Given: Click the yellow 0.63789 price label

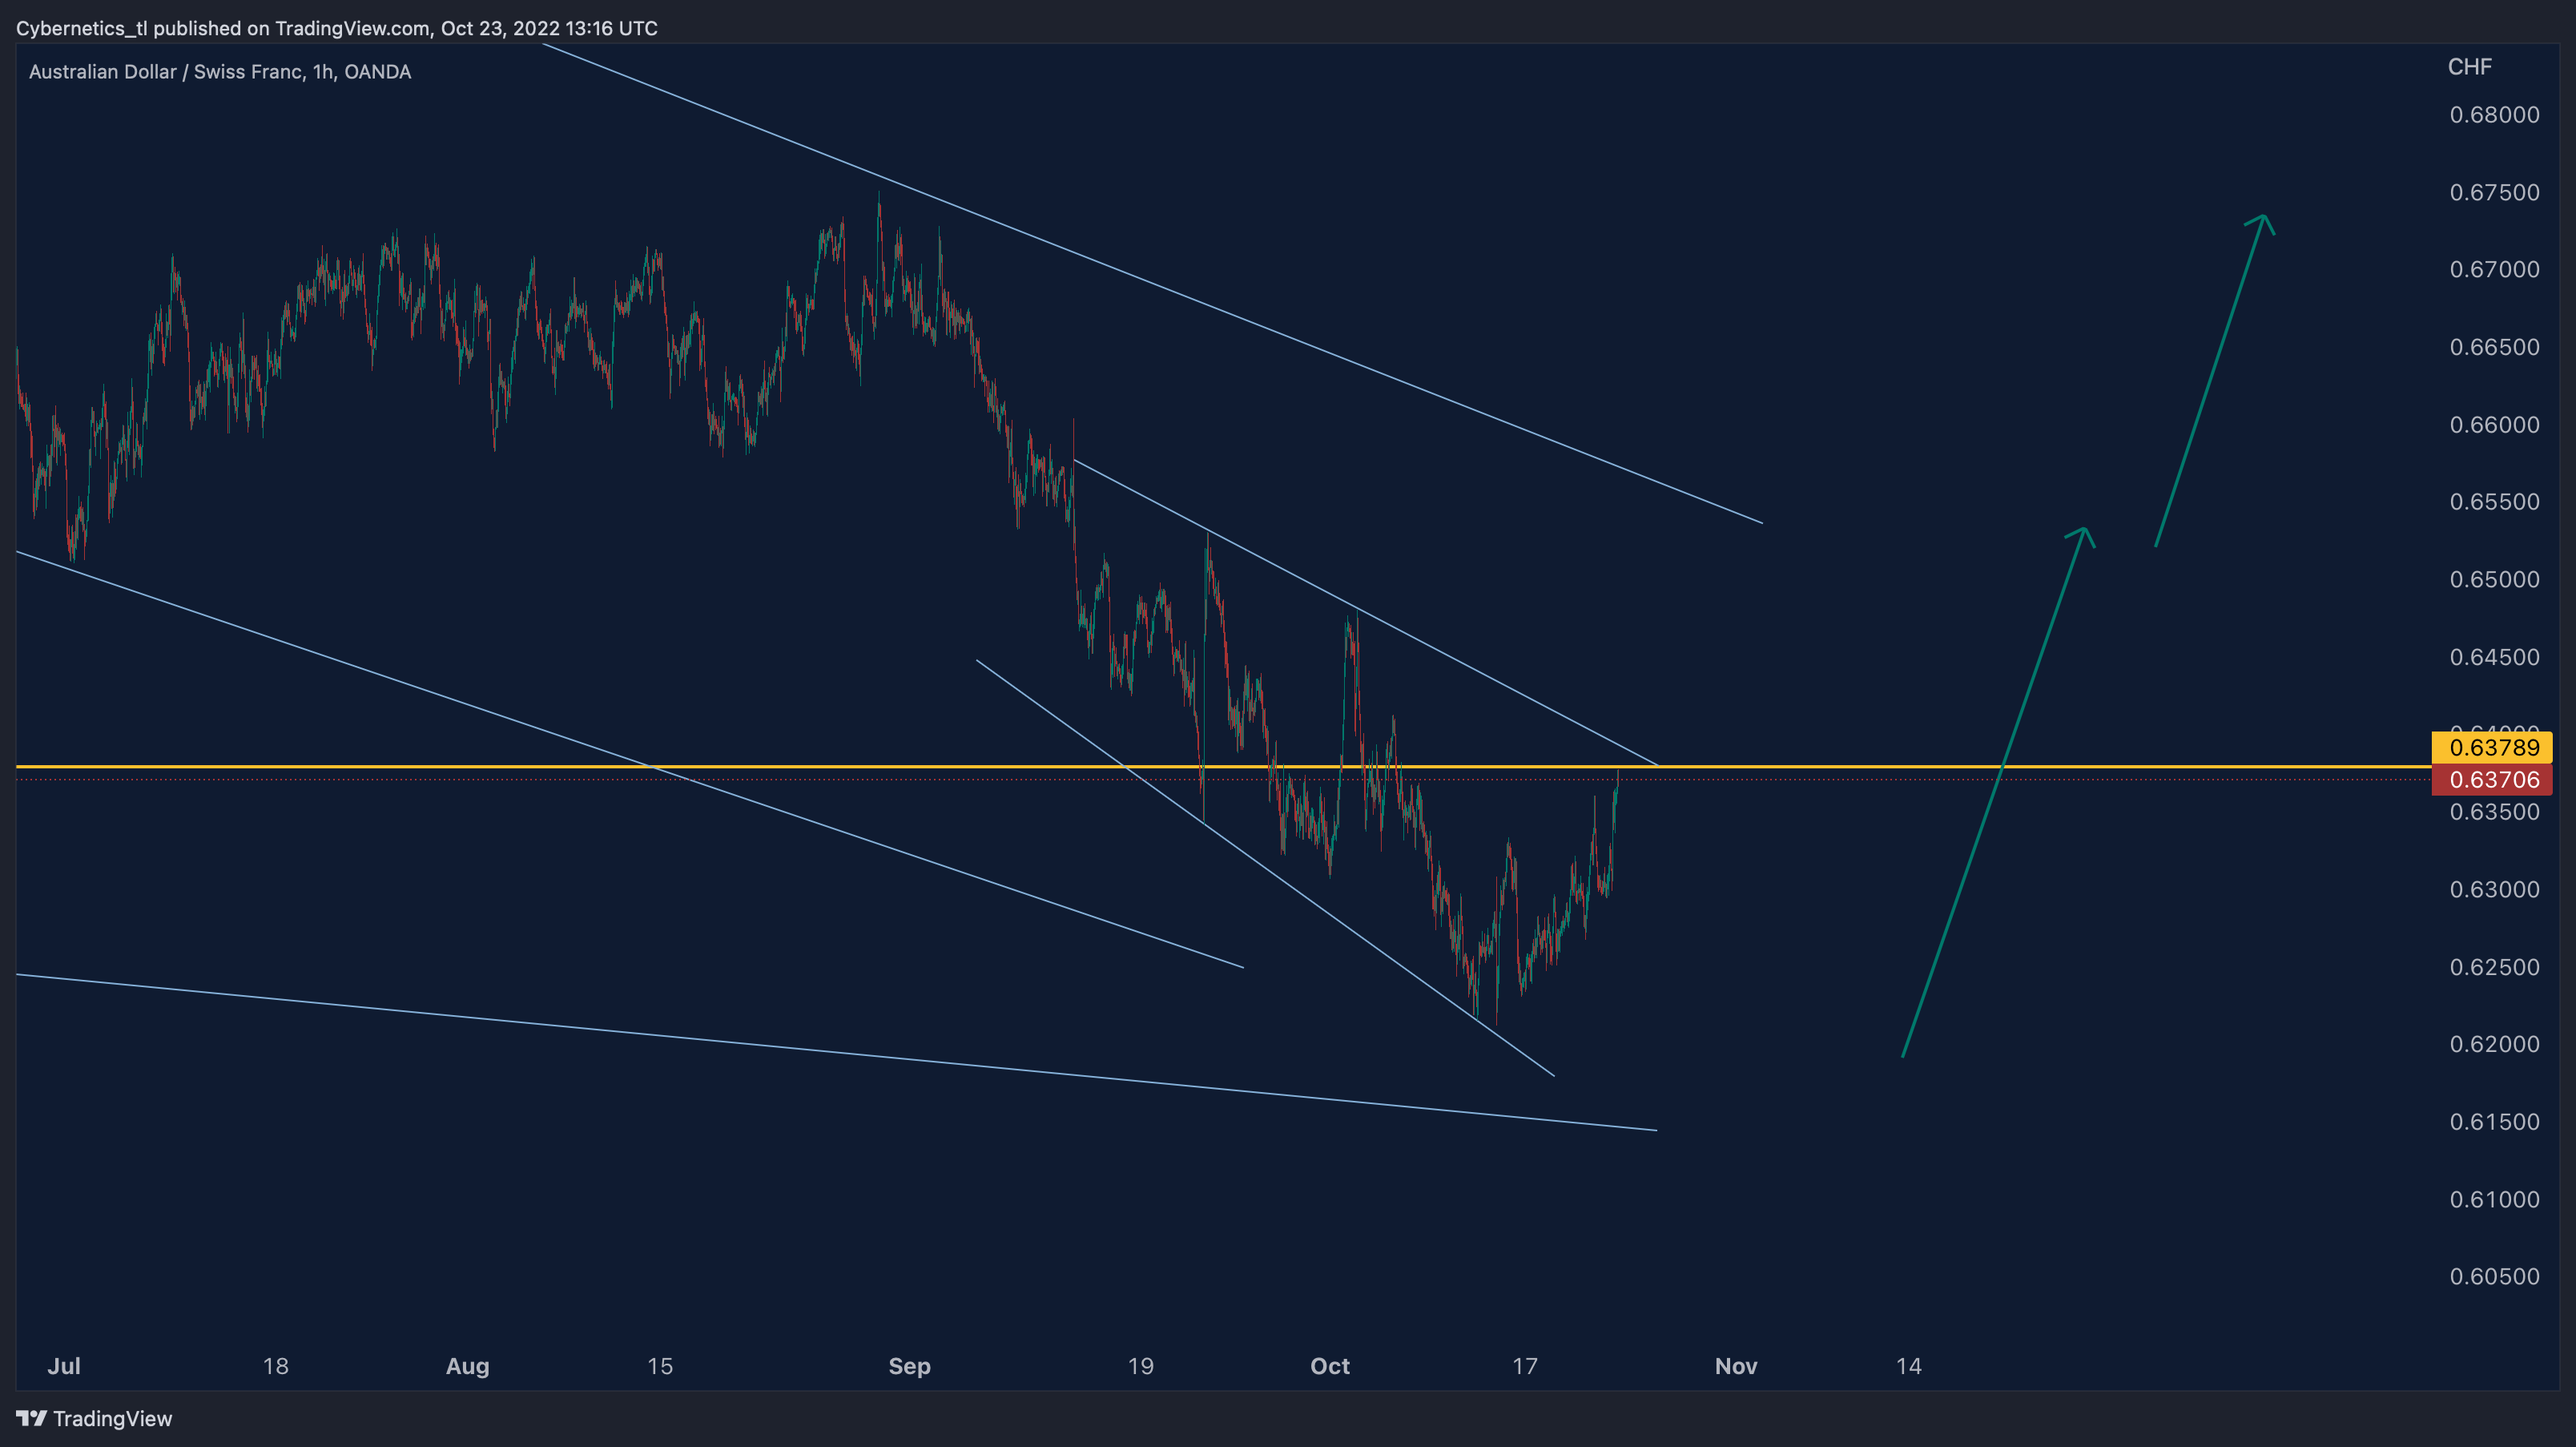Looking at the screenshot, I should click(2492, 747).
